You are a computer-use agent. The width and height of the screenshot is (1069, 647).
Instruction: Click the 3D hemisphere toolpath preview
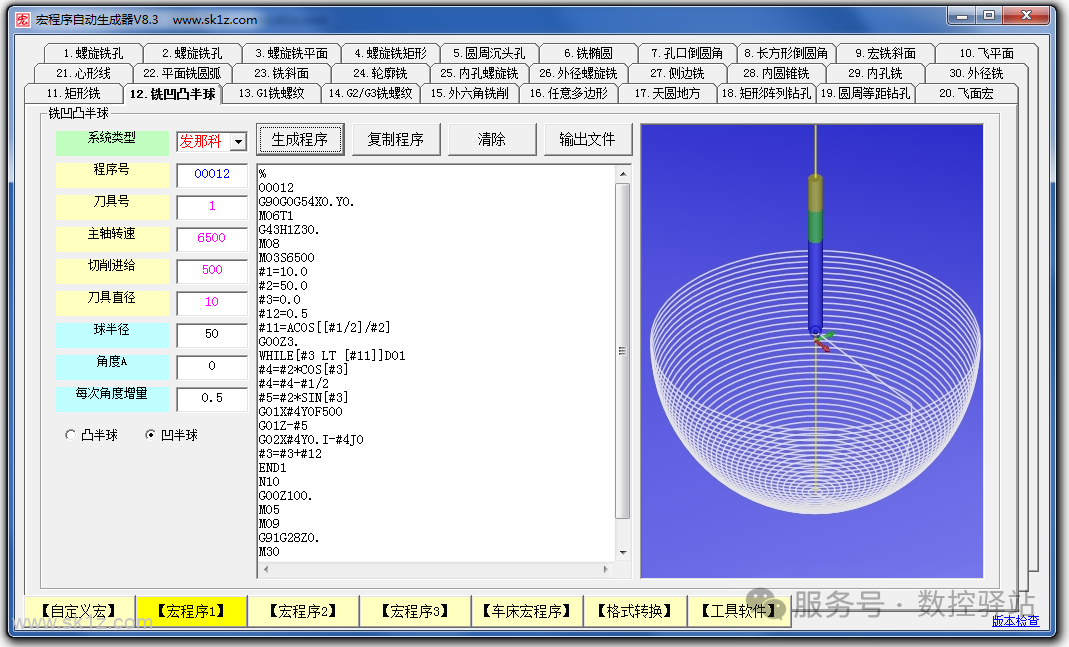tap(812, 351)
